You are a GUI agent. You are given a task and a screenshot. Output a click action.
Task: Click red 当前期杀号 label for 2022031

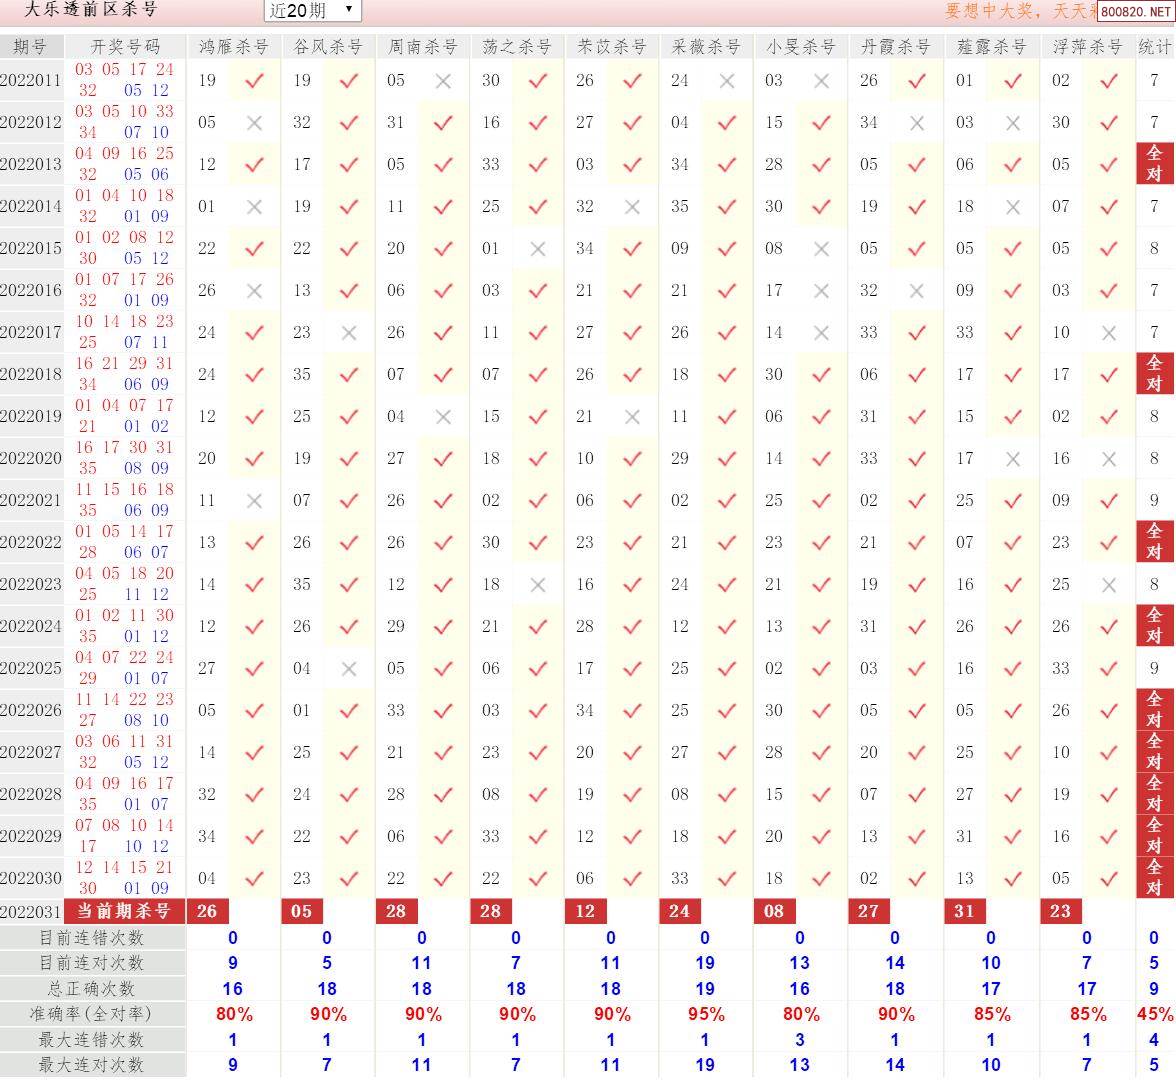[x=125, y=911]
